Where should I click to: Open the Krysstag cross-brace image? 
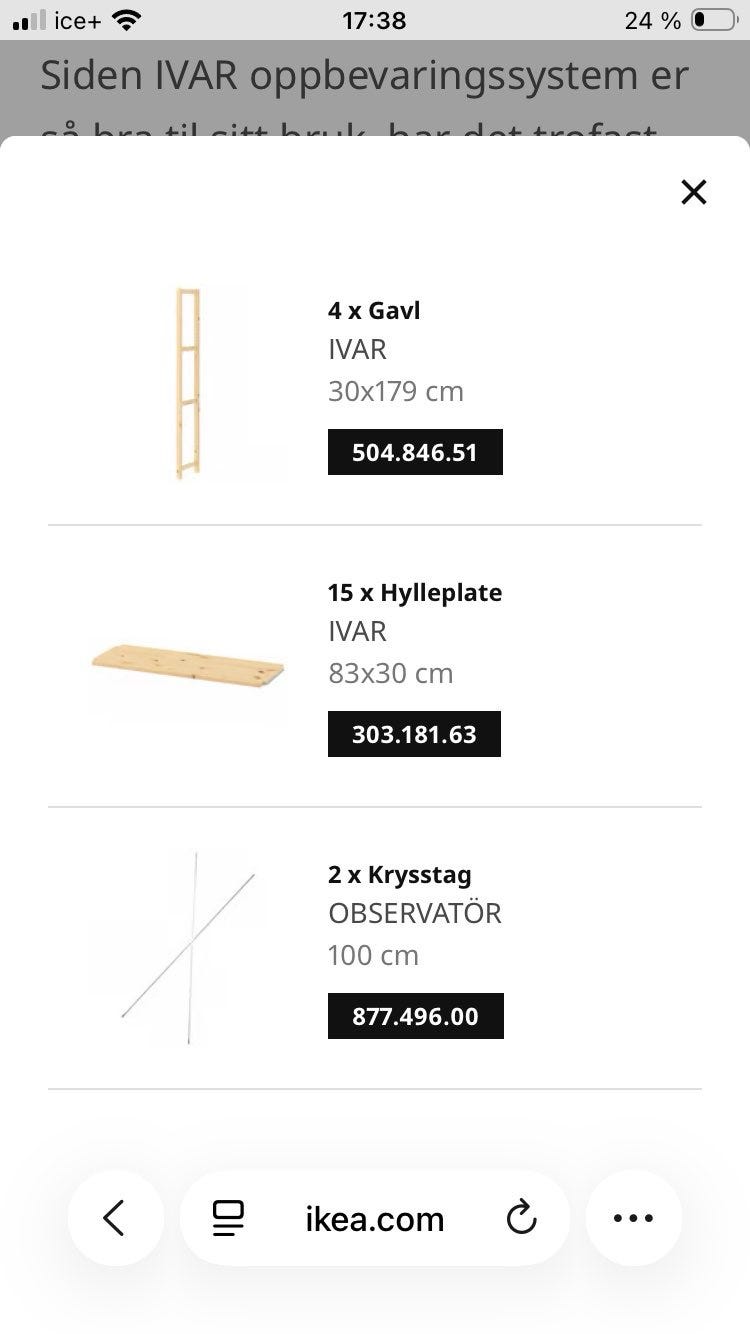click(187, 947)
